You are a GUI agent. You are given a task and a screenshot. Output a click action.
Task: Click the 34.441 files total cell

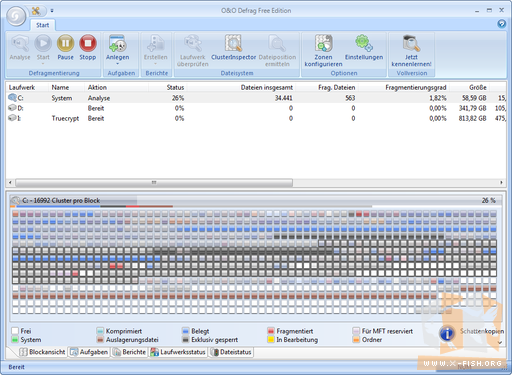(x=283, y=98)
